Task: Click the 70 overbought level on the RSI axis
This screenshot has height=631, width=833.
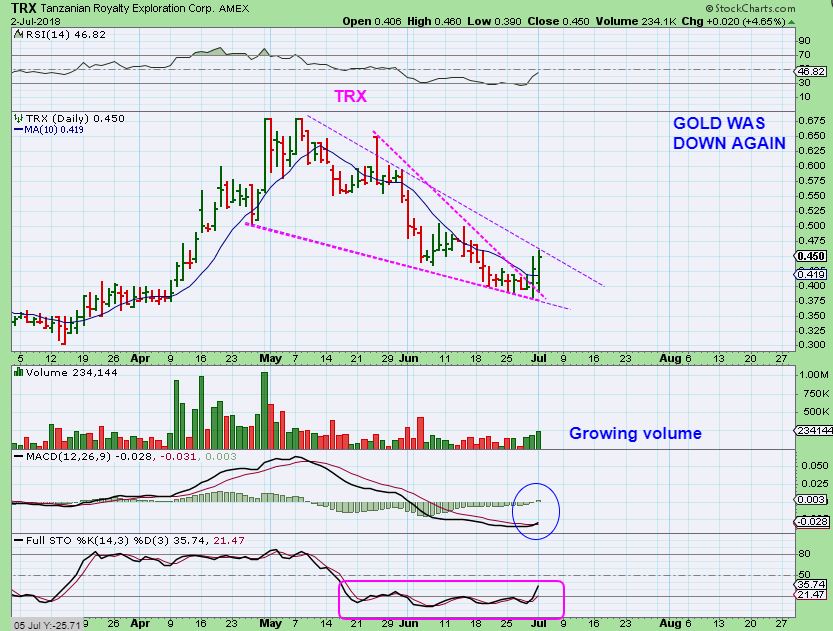Action: pos(804,55)
